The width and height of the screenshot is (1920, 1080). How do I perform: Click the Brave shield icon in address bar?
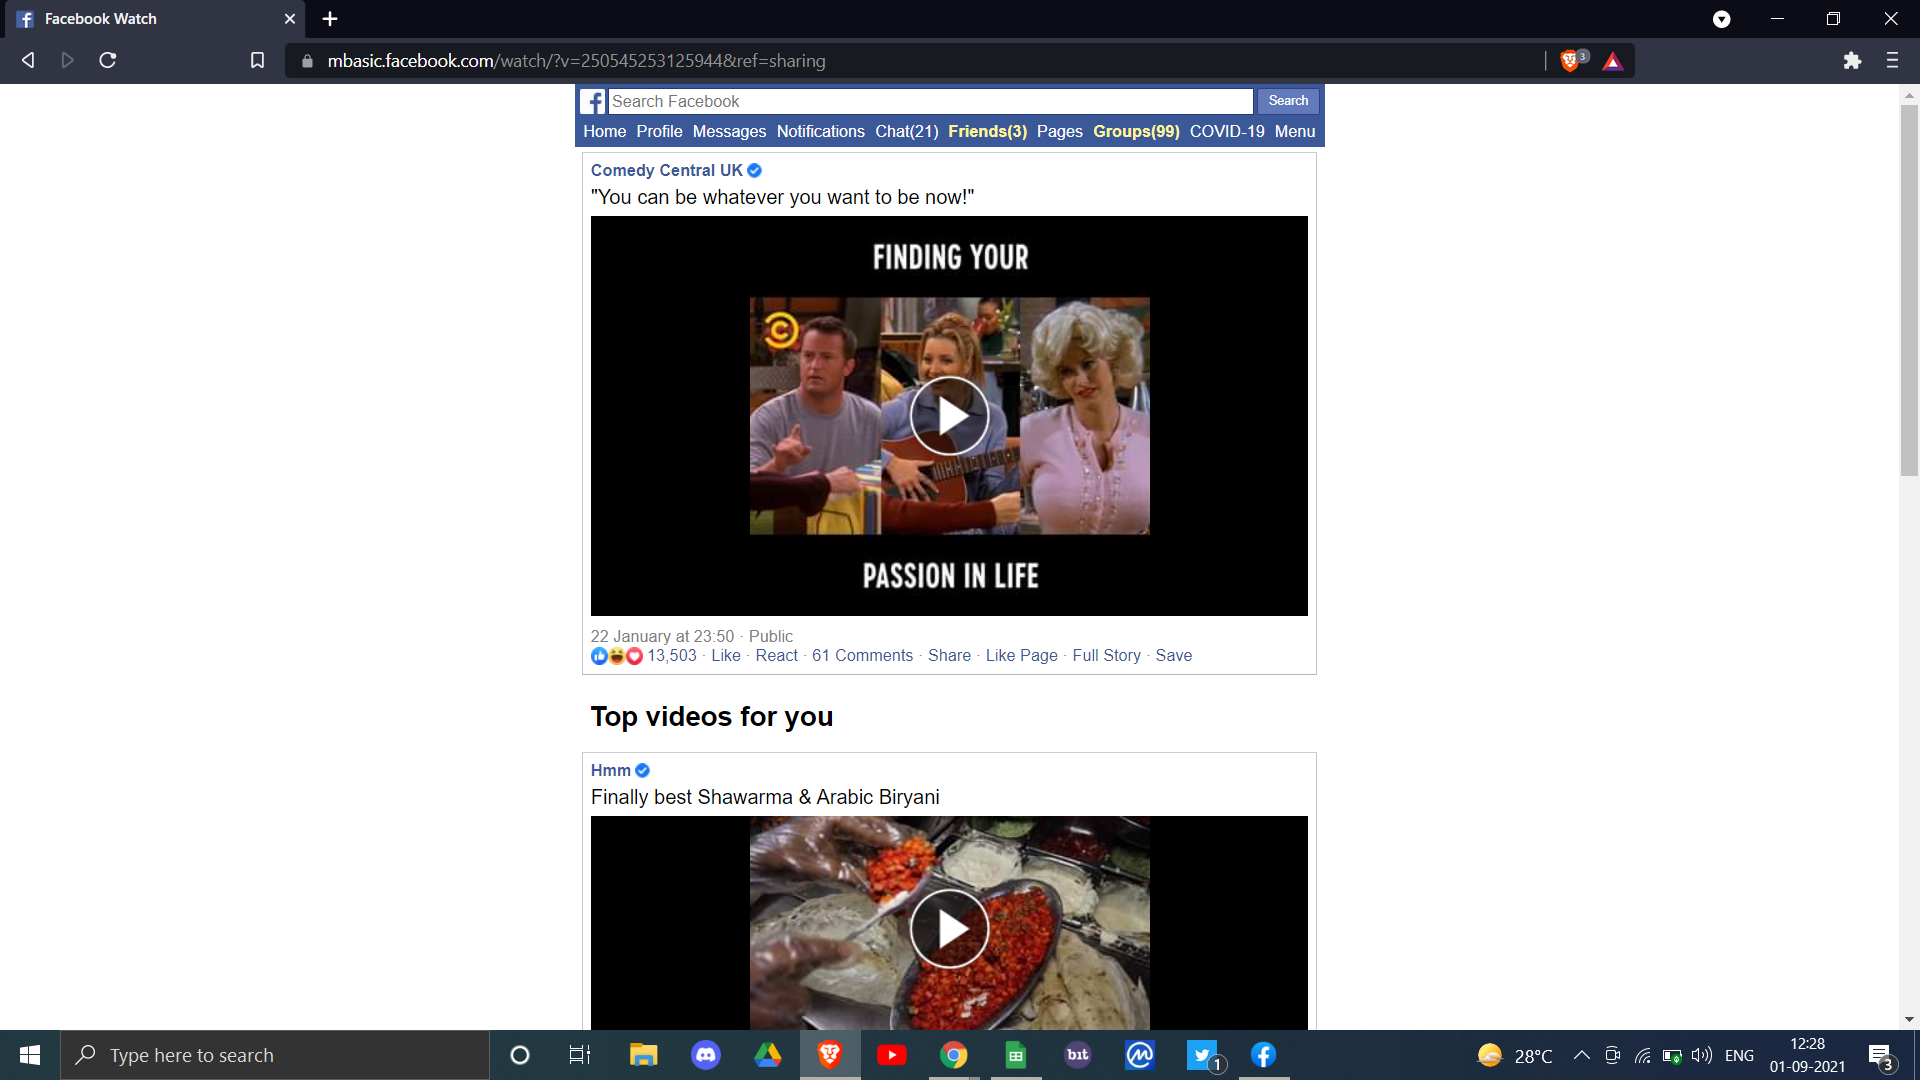coord(1571,59)
